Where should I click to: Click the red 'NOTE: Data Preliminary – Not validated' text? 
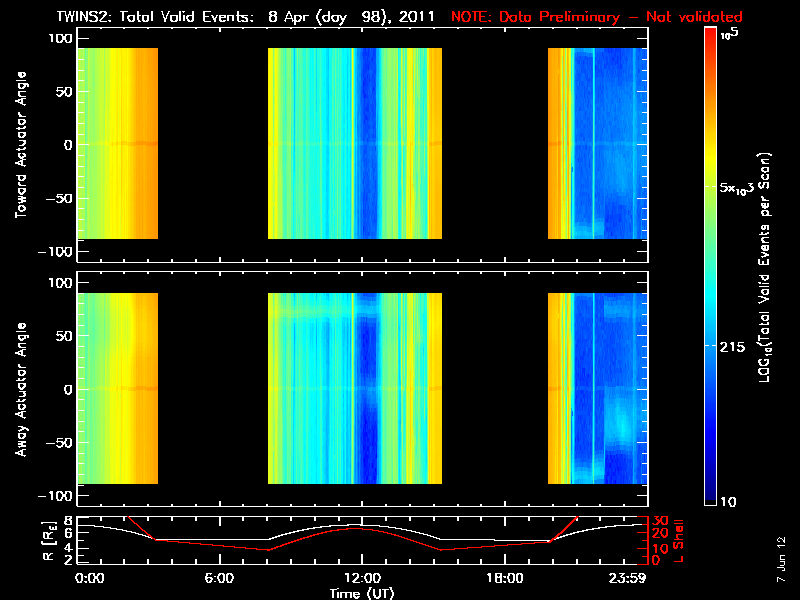tap(596, 17)
